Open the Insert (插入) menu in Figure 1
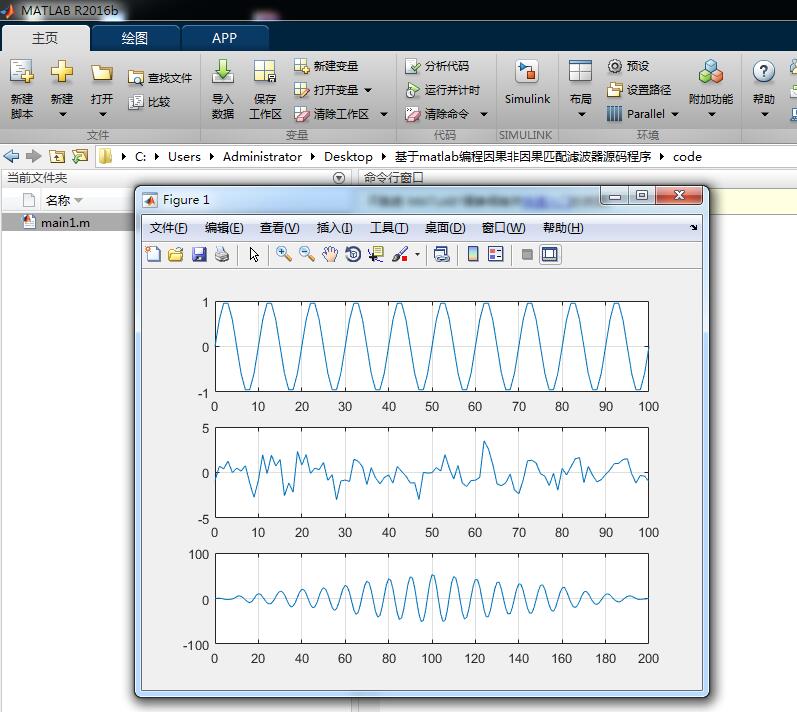This screenshot has width=797, height=712. (334, 228)
